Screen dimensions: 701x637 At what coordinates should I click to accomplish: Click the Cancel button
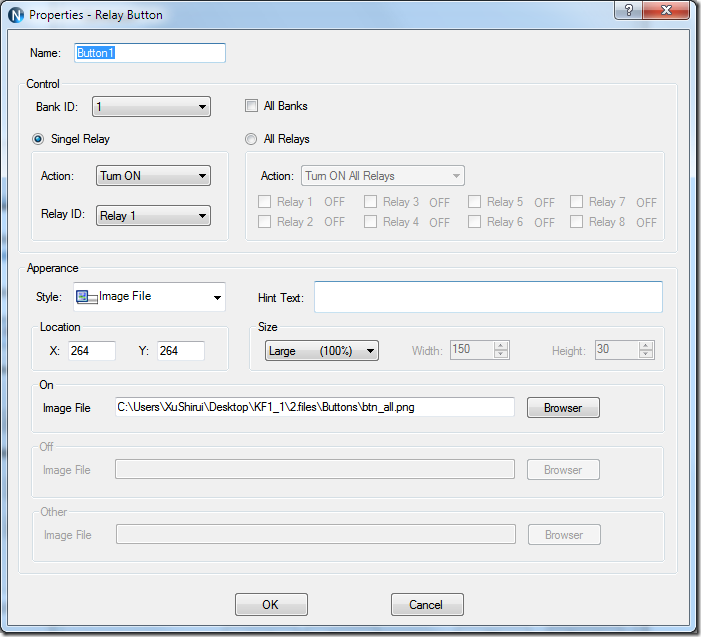[427, 605]
